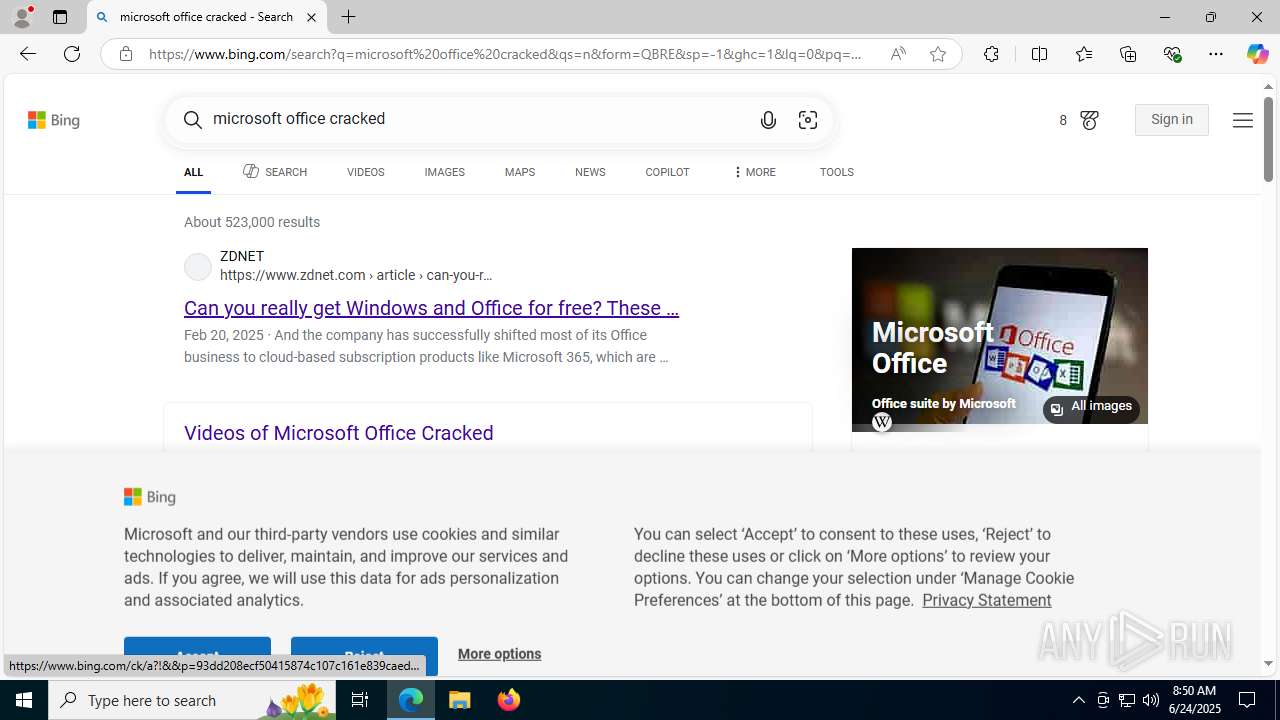
Task: Open browser Extensions menu
Action: pos(991,54)
